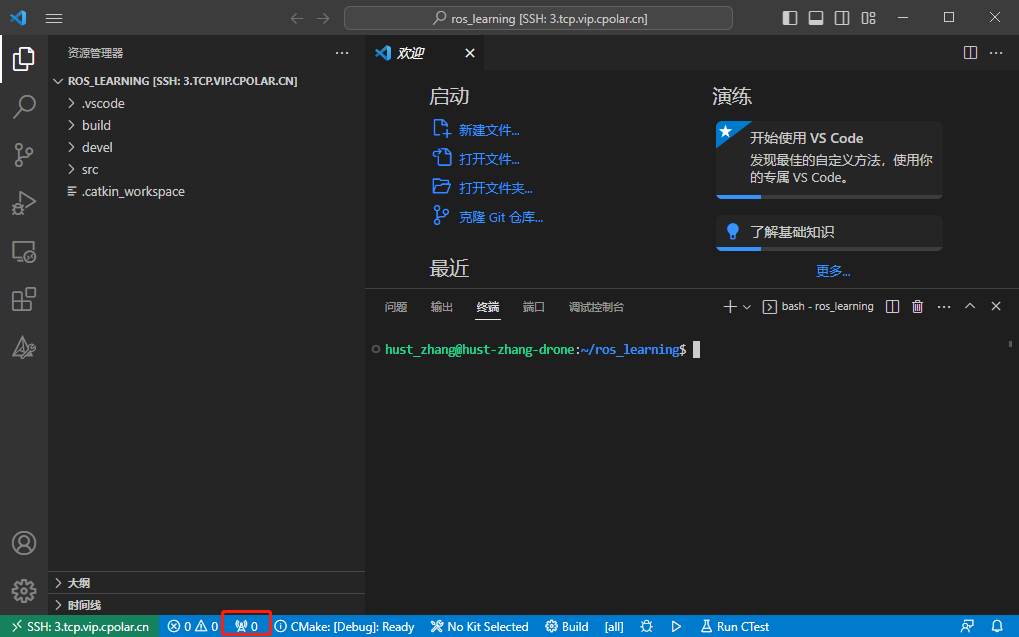This screenshot has width=1019, height=637.
Task: Click the CMake Build status bar button
Action: pyautogui.click(x=566, y=627)
